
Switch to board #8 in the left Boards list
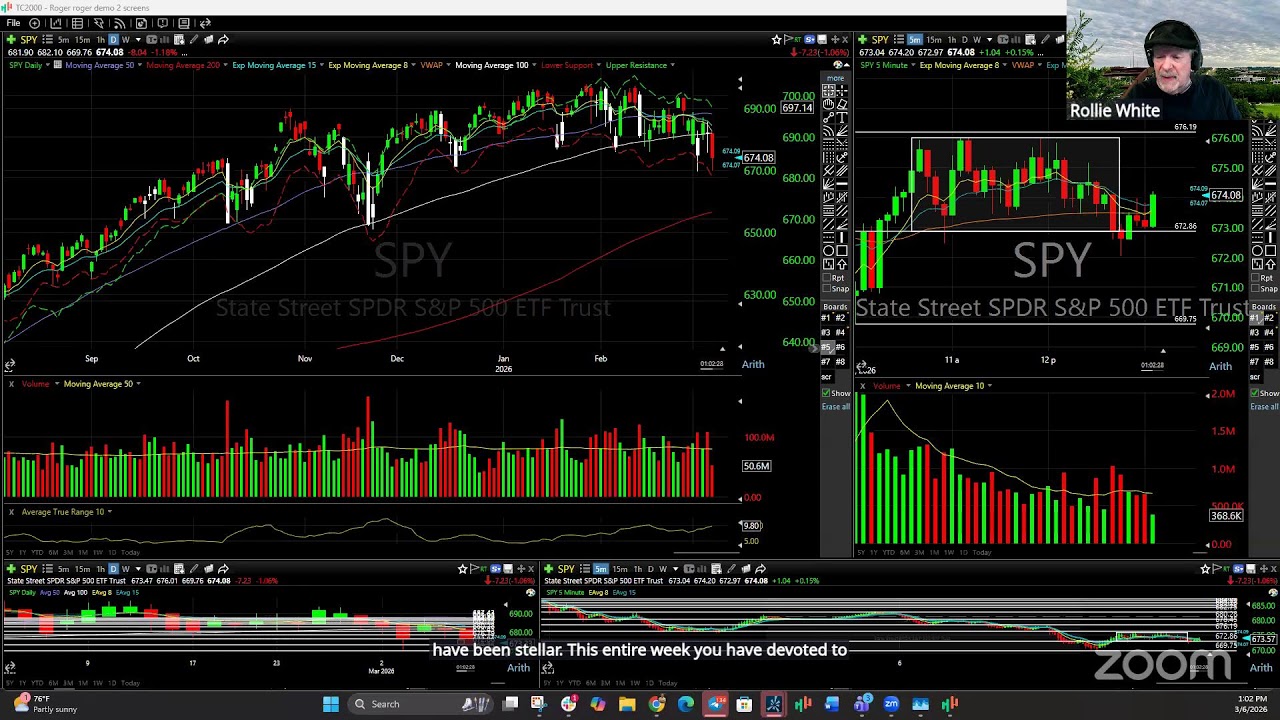point(841,362)
